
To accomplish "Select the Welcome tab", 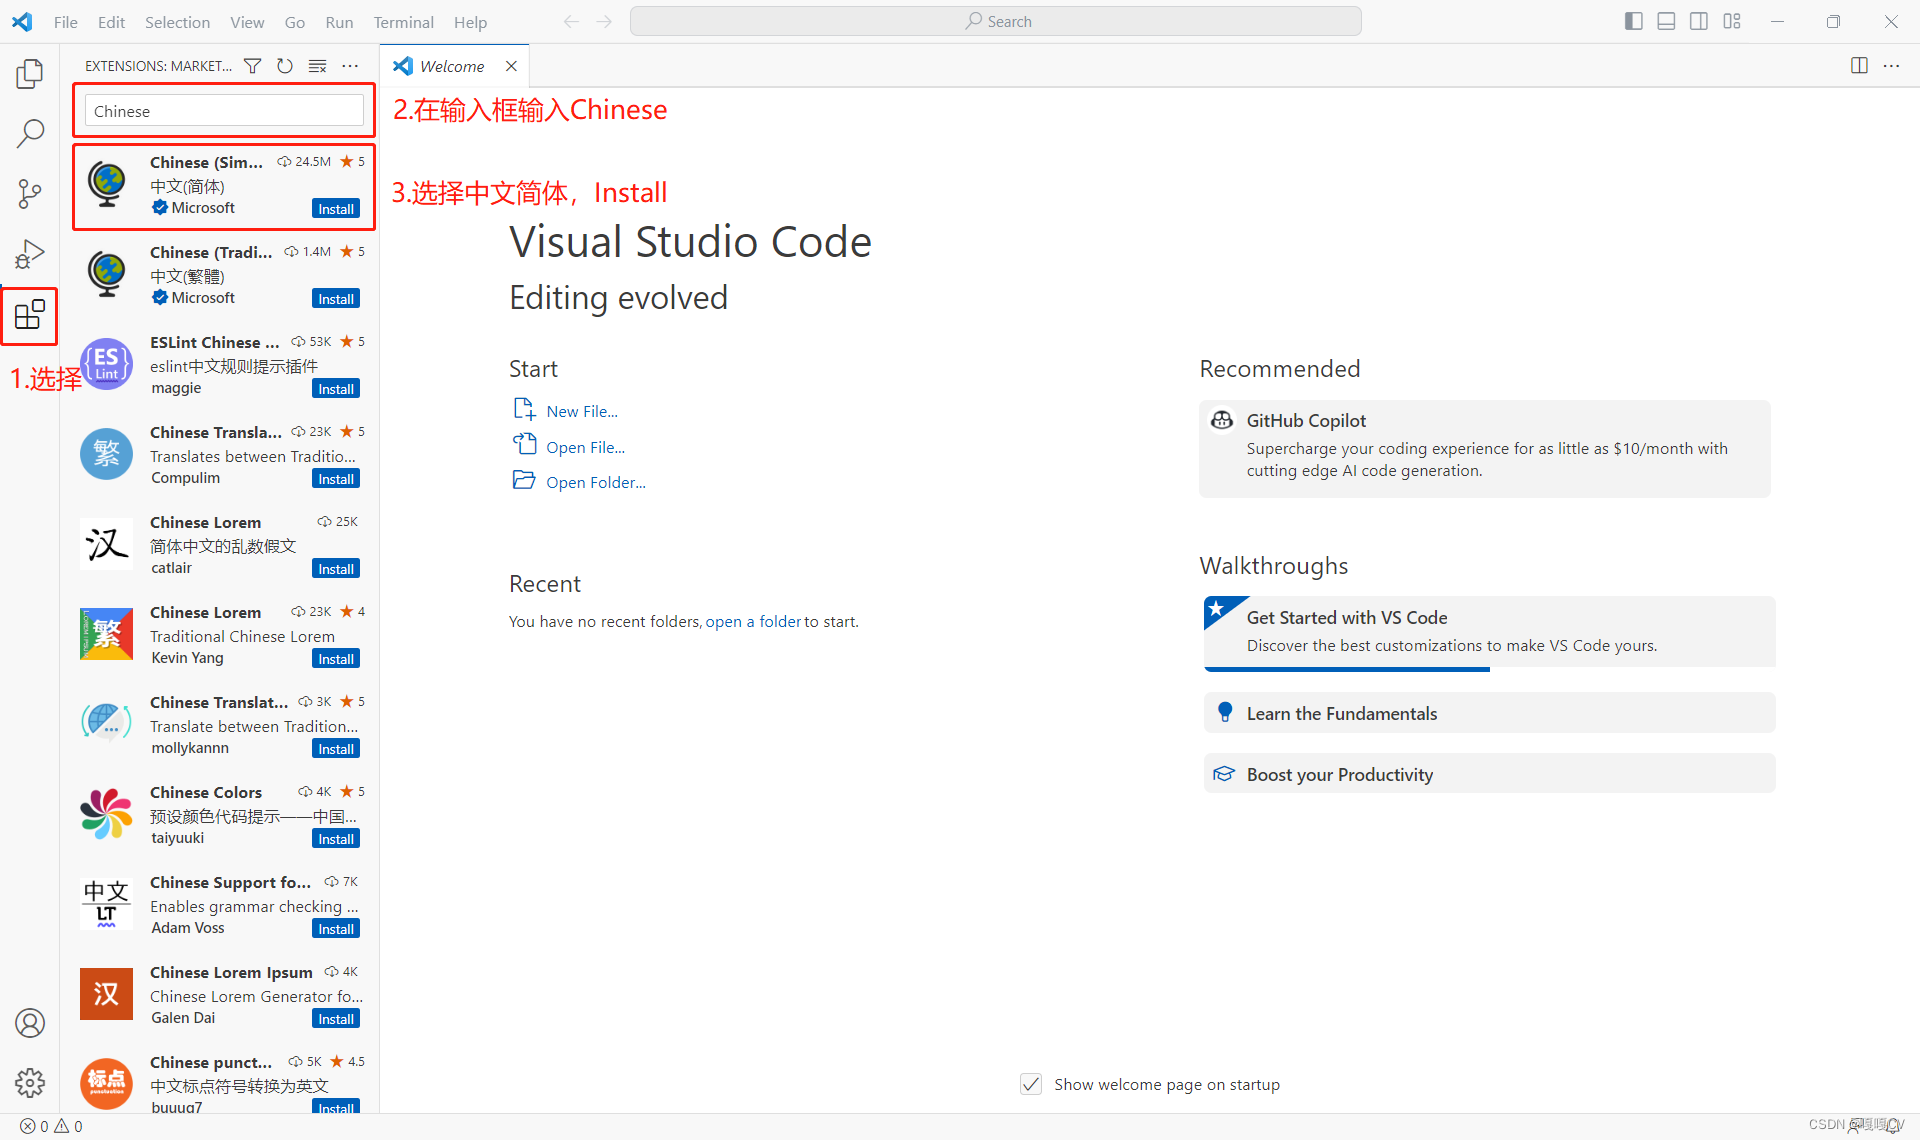I will tap(451, 66).
